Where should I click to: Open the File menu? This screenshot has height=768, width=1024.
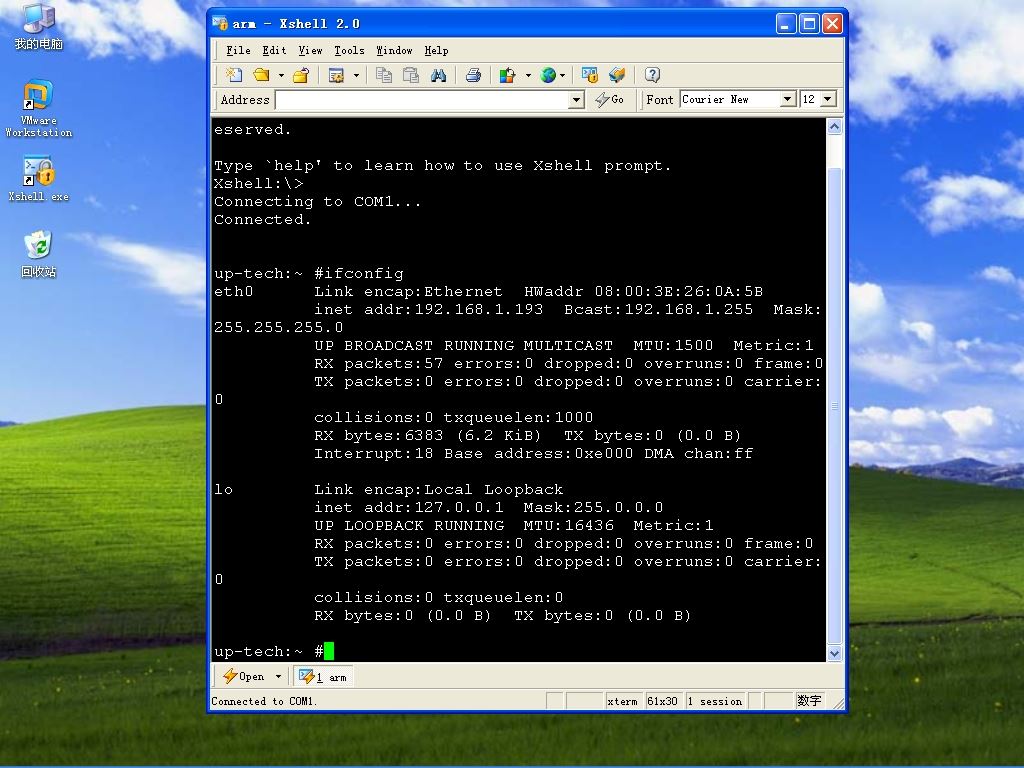point(238,50)
